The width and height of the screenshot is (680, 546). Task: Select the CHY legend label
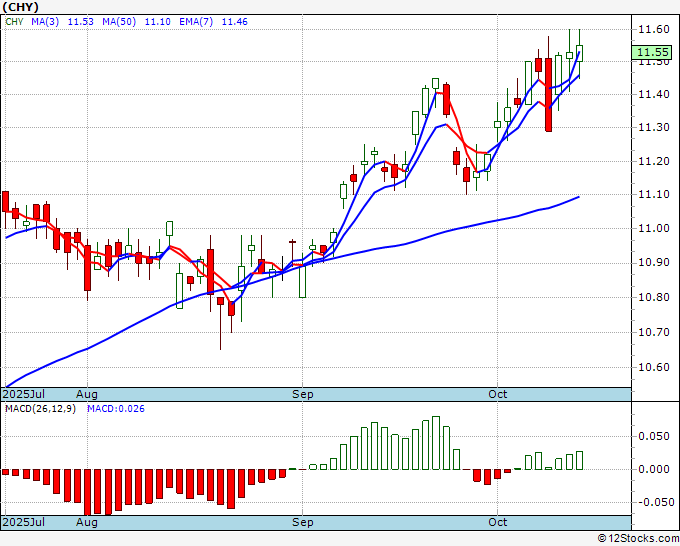(14, 22)
